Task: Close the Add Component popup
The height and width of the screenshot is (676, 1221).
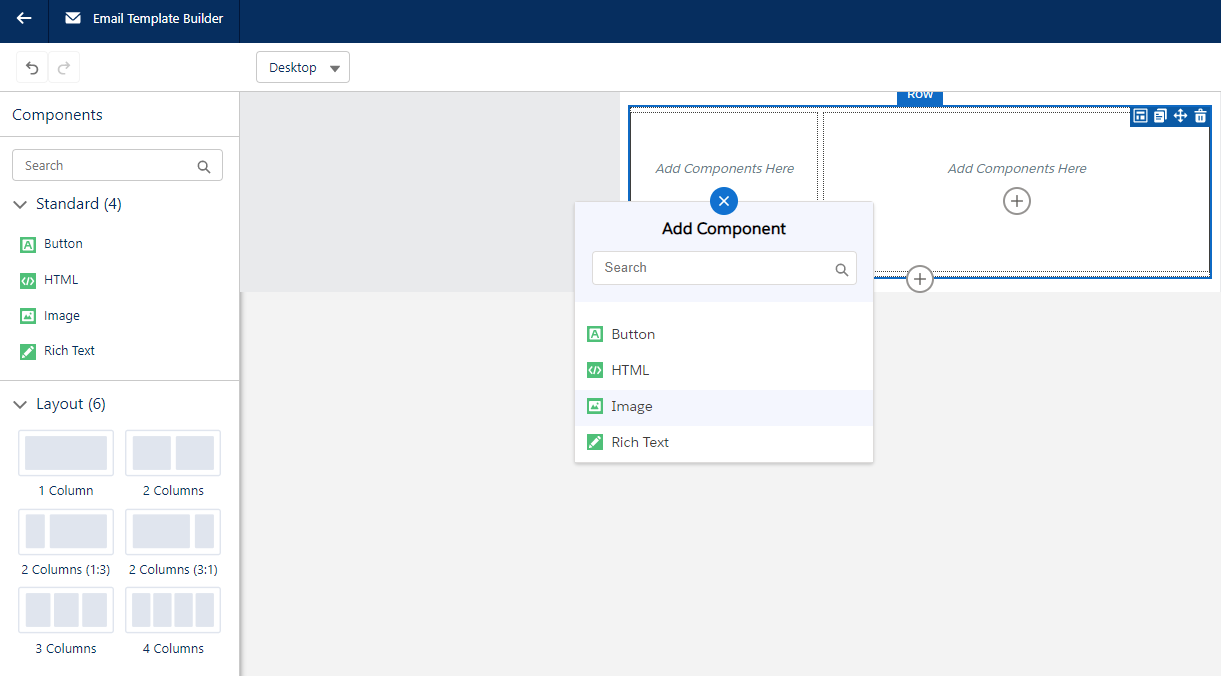Action: 724,201
